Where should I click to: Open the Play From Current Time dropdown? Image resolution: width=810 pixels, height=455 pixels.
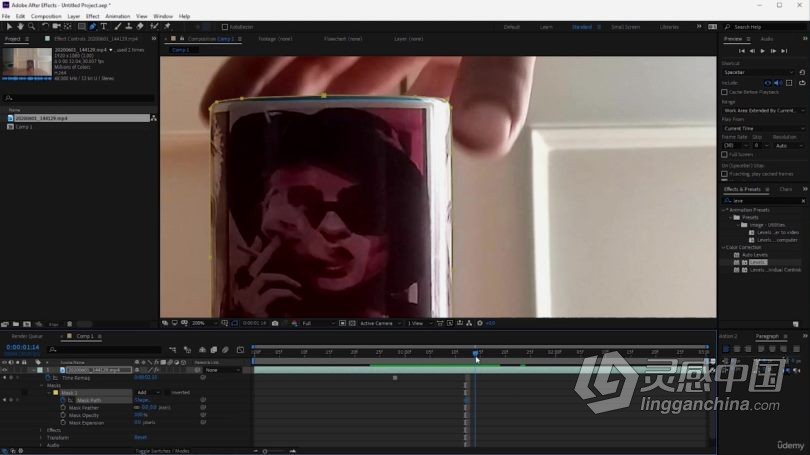point(764,128)
